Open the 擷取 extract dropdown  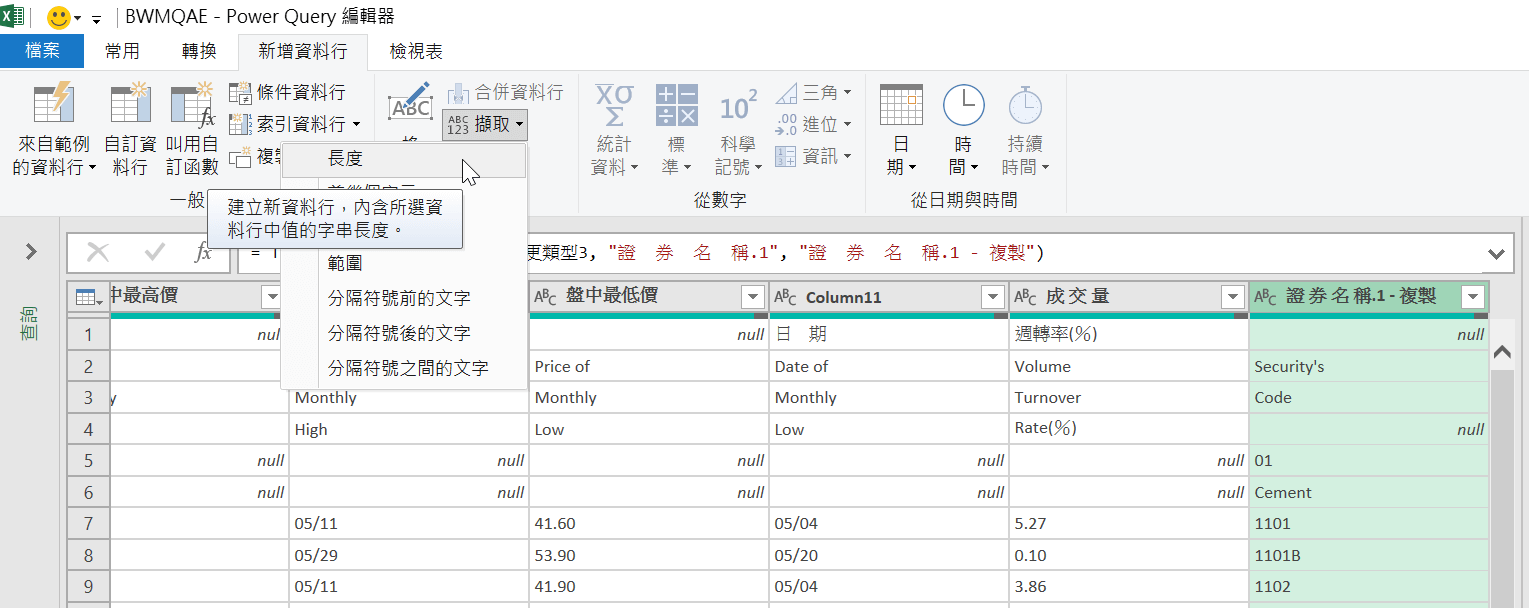click(485, 124)
